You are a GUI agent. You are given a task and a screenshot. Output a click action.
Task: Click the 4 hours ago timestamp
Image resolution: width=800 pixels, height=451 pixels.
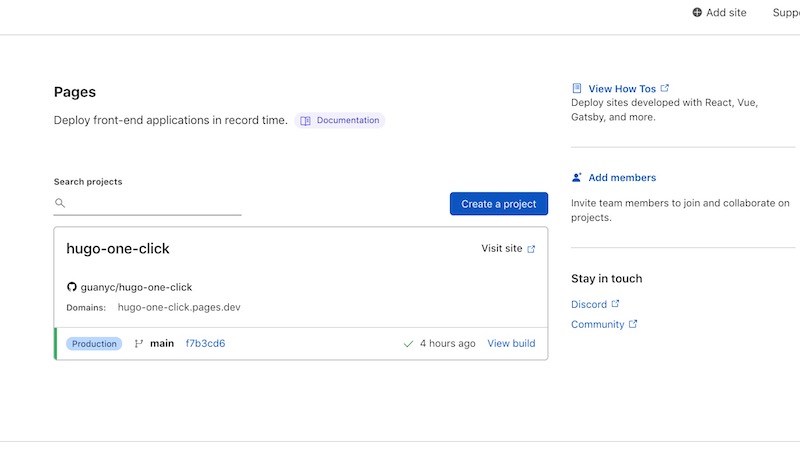447,343
